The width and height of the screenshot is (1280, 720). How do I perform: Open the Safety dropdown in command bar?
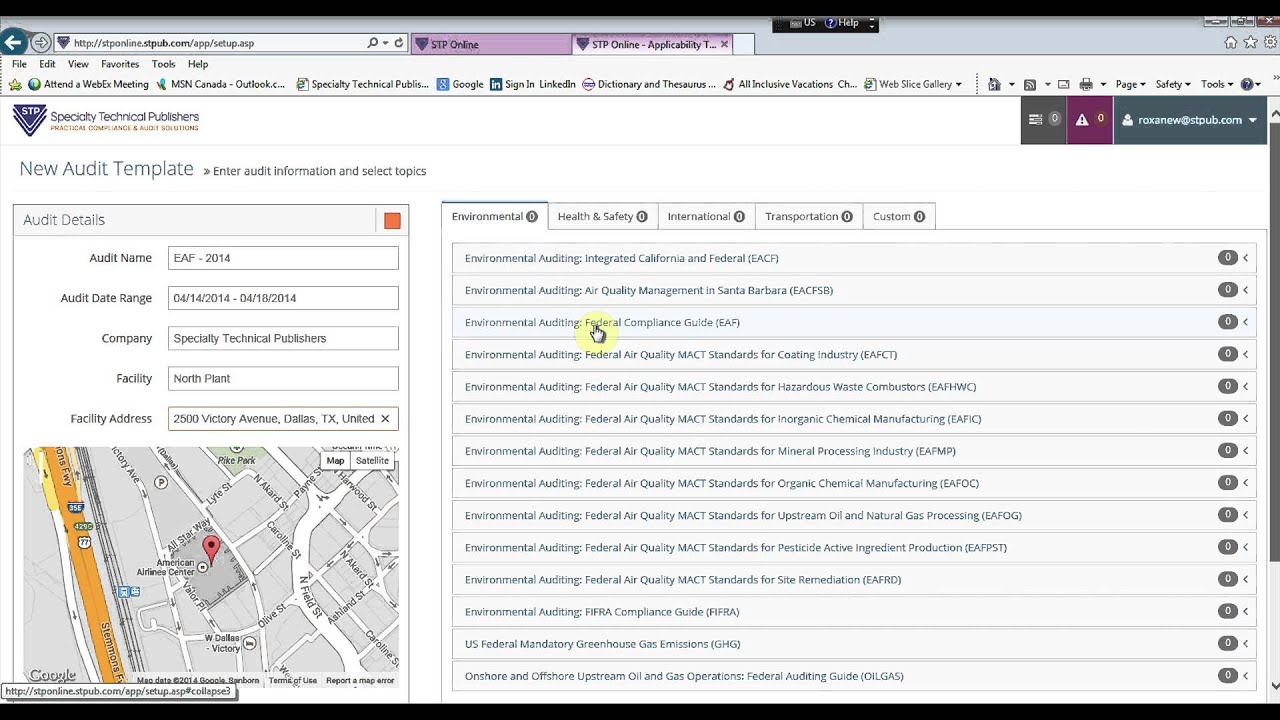coord(1173,85)
